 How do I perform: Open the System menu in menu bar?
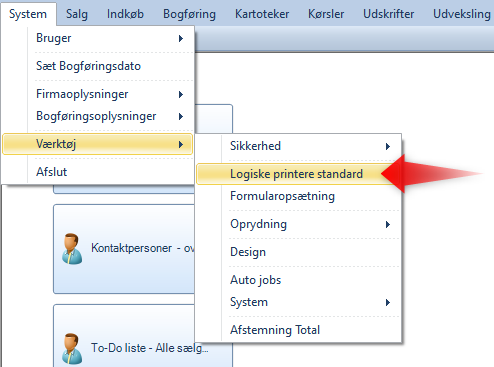pyautogui.click(x=28, y=14)
